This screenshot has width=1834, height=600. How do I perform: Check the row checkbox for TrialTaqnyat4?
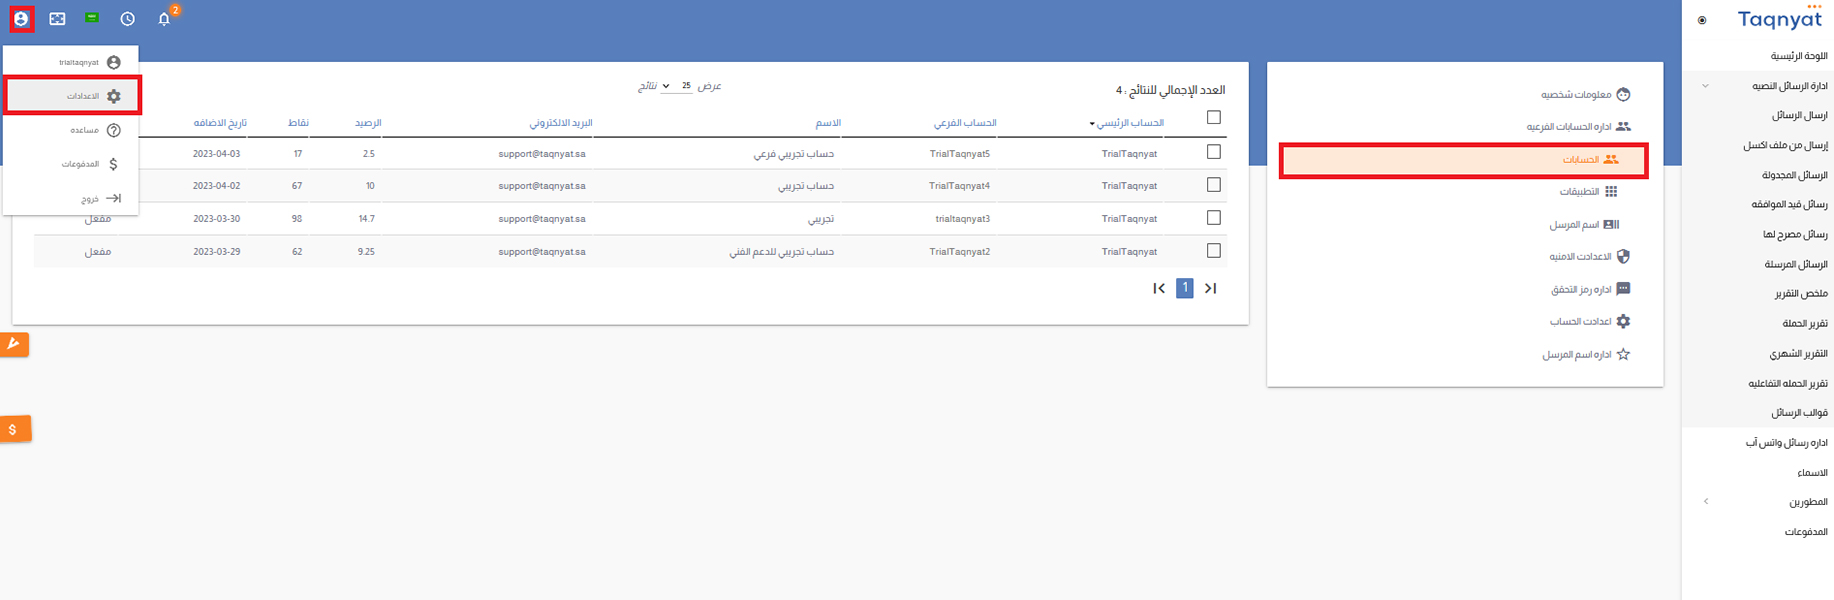[x=1214, y=185]
